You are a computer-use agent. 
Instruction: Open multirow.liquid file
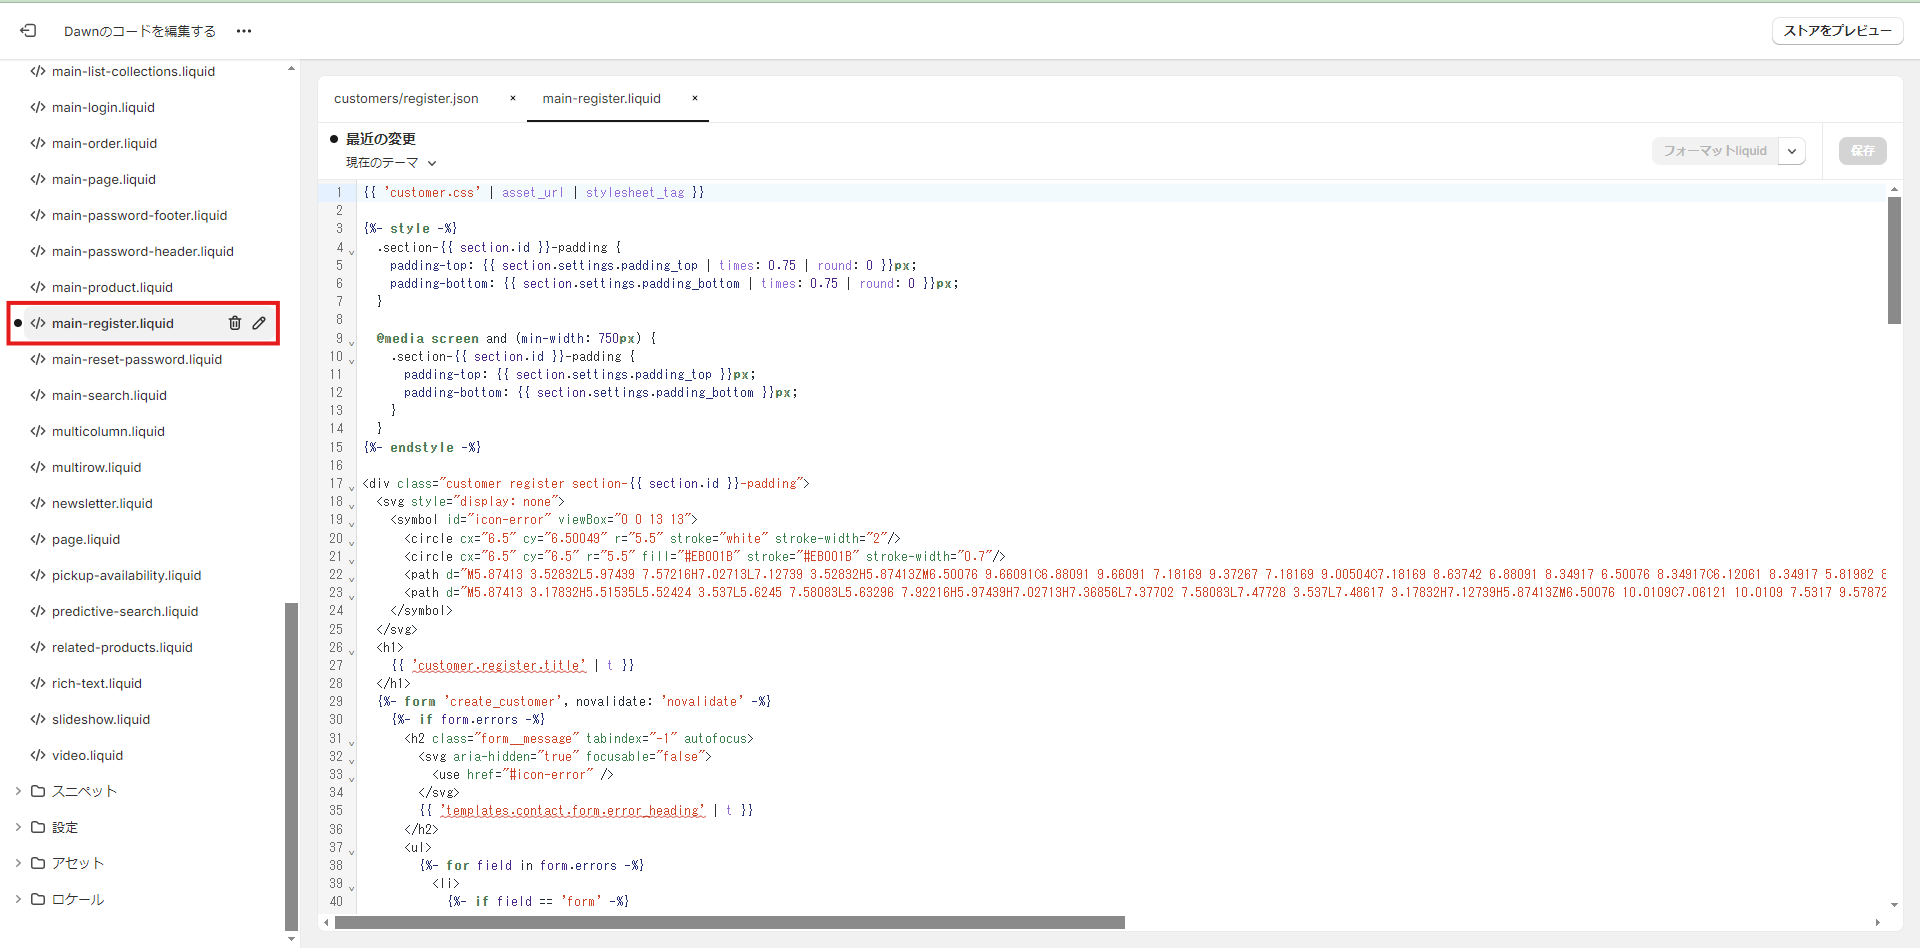tap(96, 467)
